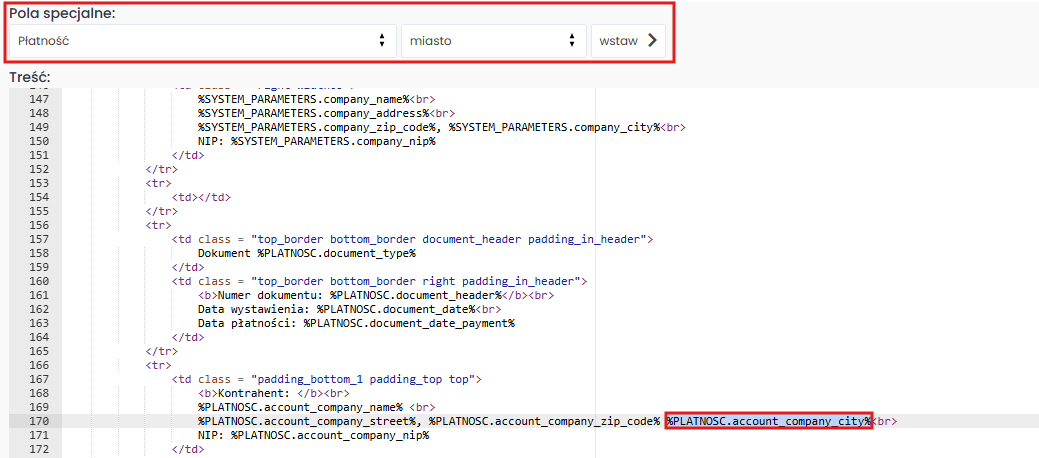Click the highlighted %PLATNOSC.account_company_city% text
Image resolution: width=1039 pixels, height=458 pixels.
[x=769, y=422]
